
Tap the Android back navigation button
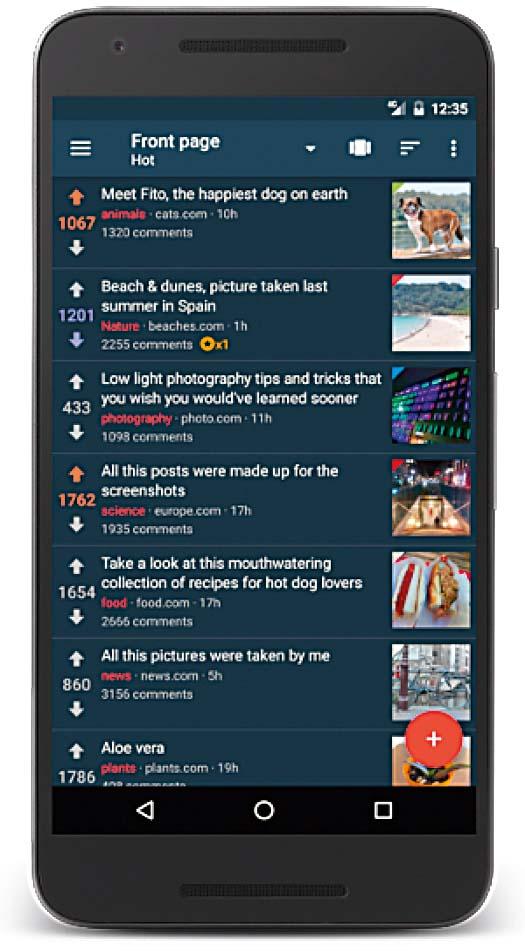click(145, 810)
